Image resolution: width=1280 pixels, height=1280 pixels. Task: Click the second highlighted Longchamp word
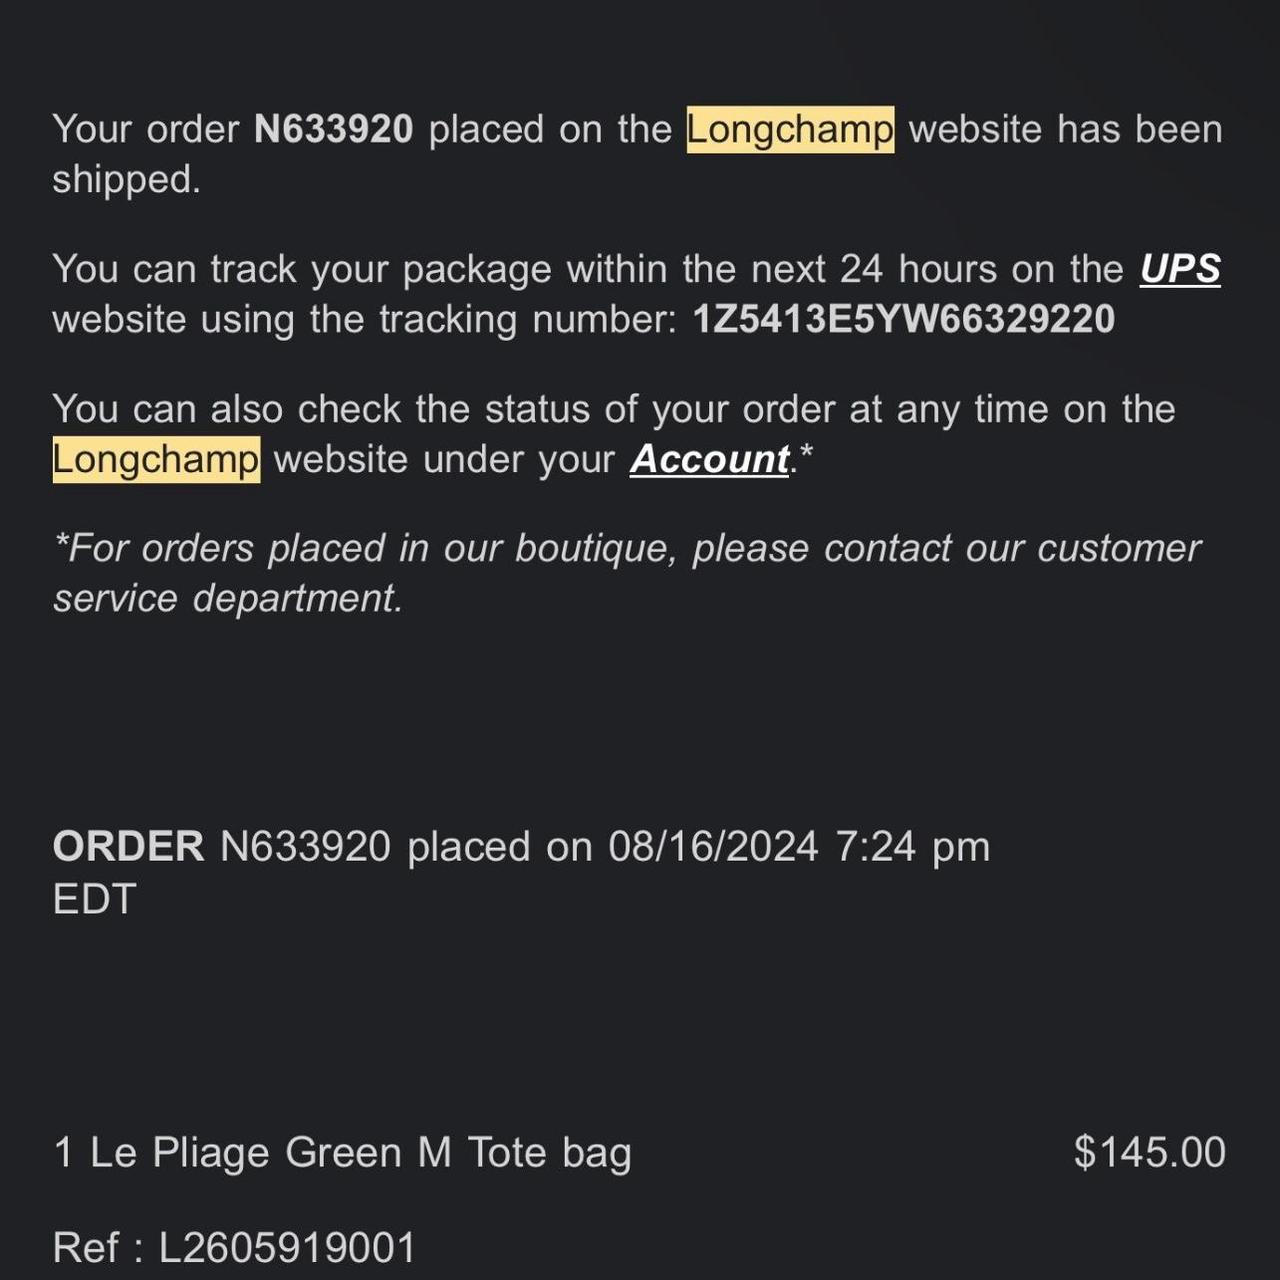[x=156, y=459]
